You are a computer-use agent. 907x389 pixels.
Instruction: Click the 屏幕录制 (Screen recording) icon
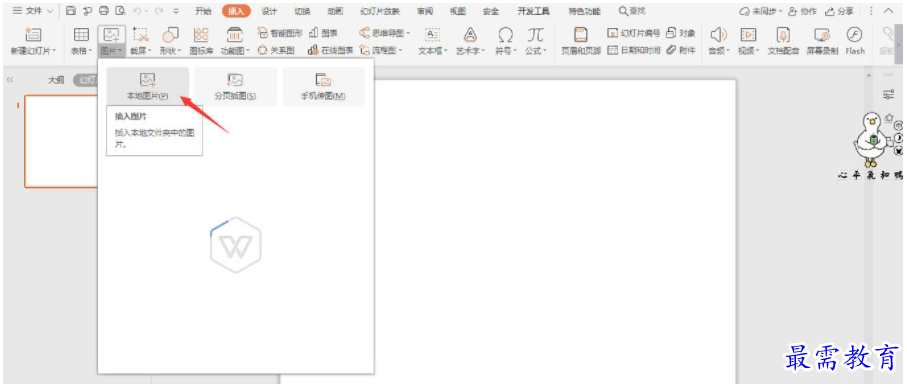click(822, 35)
